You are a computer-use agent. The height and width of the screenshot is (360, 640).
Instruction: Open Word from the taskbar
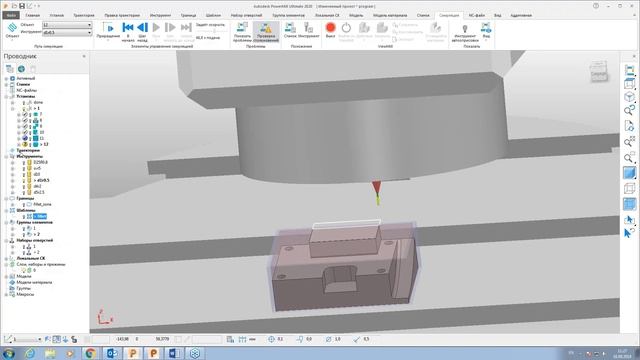pyautogui.click(x=174, y=353)
